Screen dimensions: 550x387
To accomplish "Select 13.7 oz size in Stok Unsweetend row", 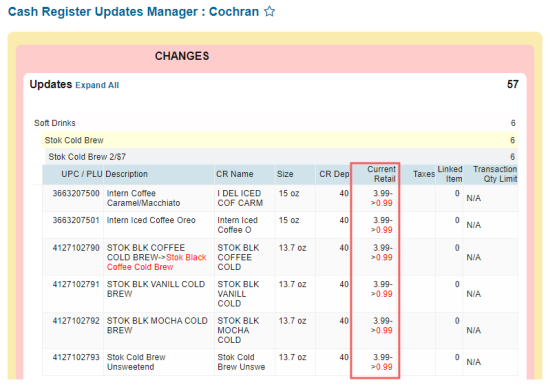I will (x=292, y=357).
